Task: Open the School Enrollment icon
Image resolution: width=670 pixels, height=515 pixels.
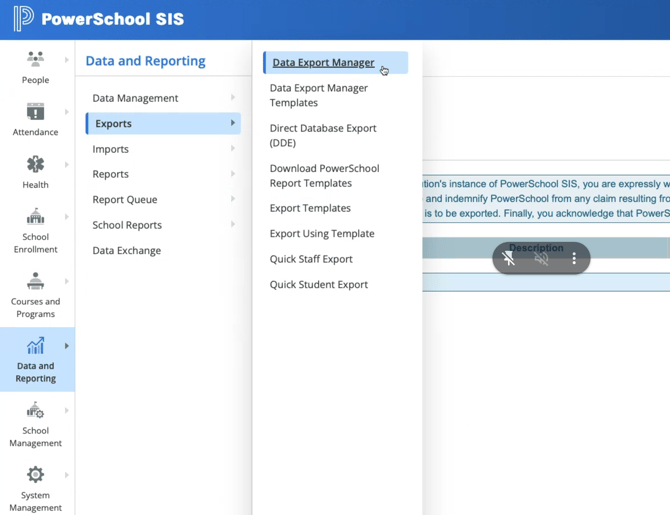Action: point(35,217)
